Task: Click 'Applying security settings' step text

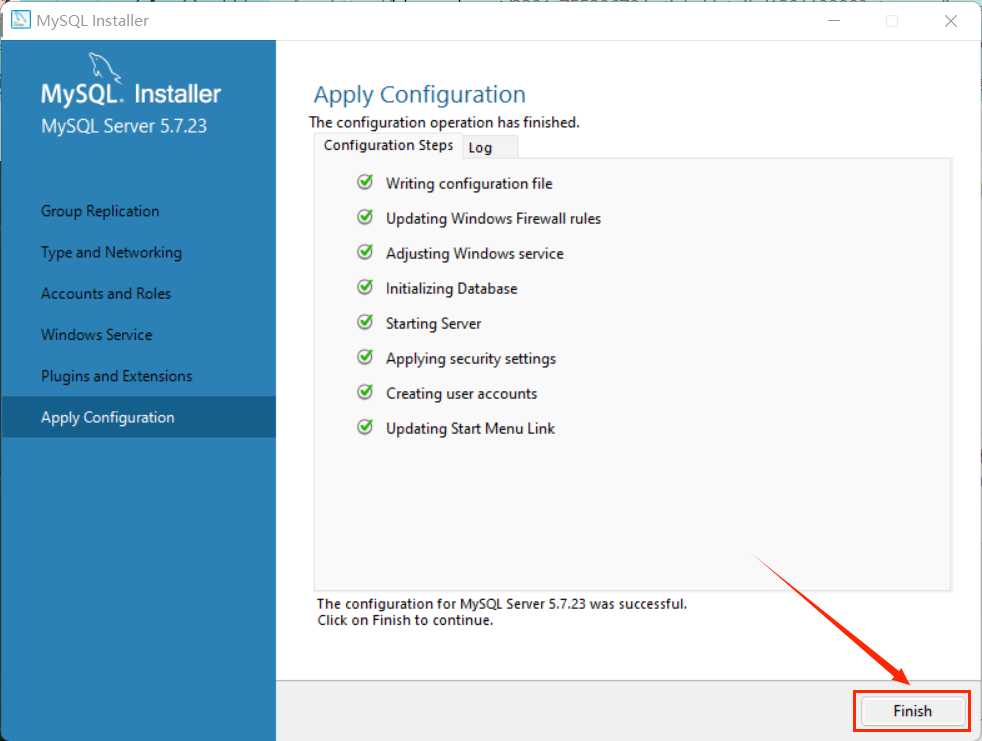Action: click(x=471, y=359)
